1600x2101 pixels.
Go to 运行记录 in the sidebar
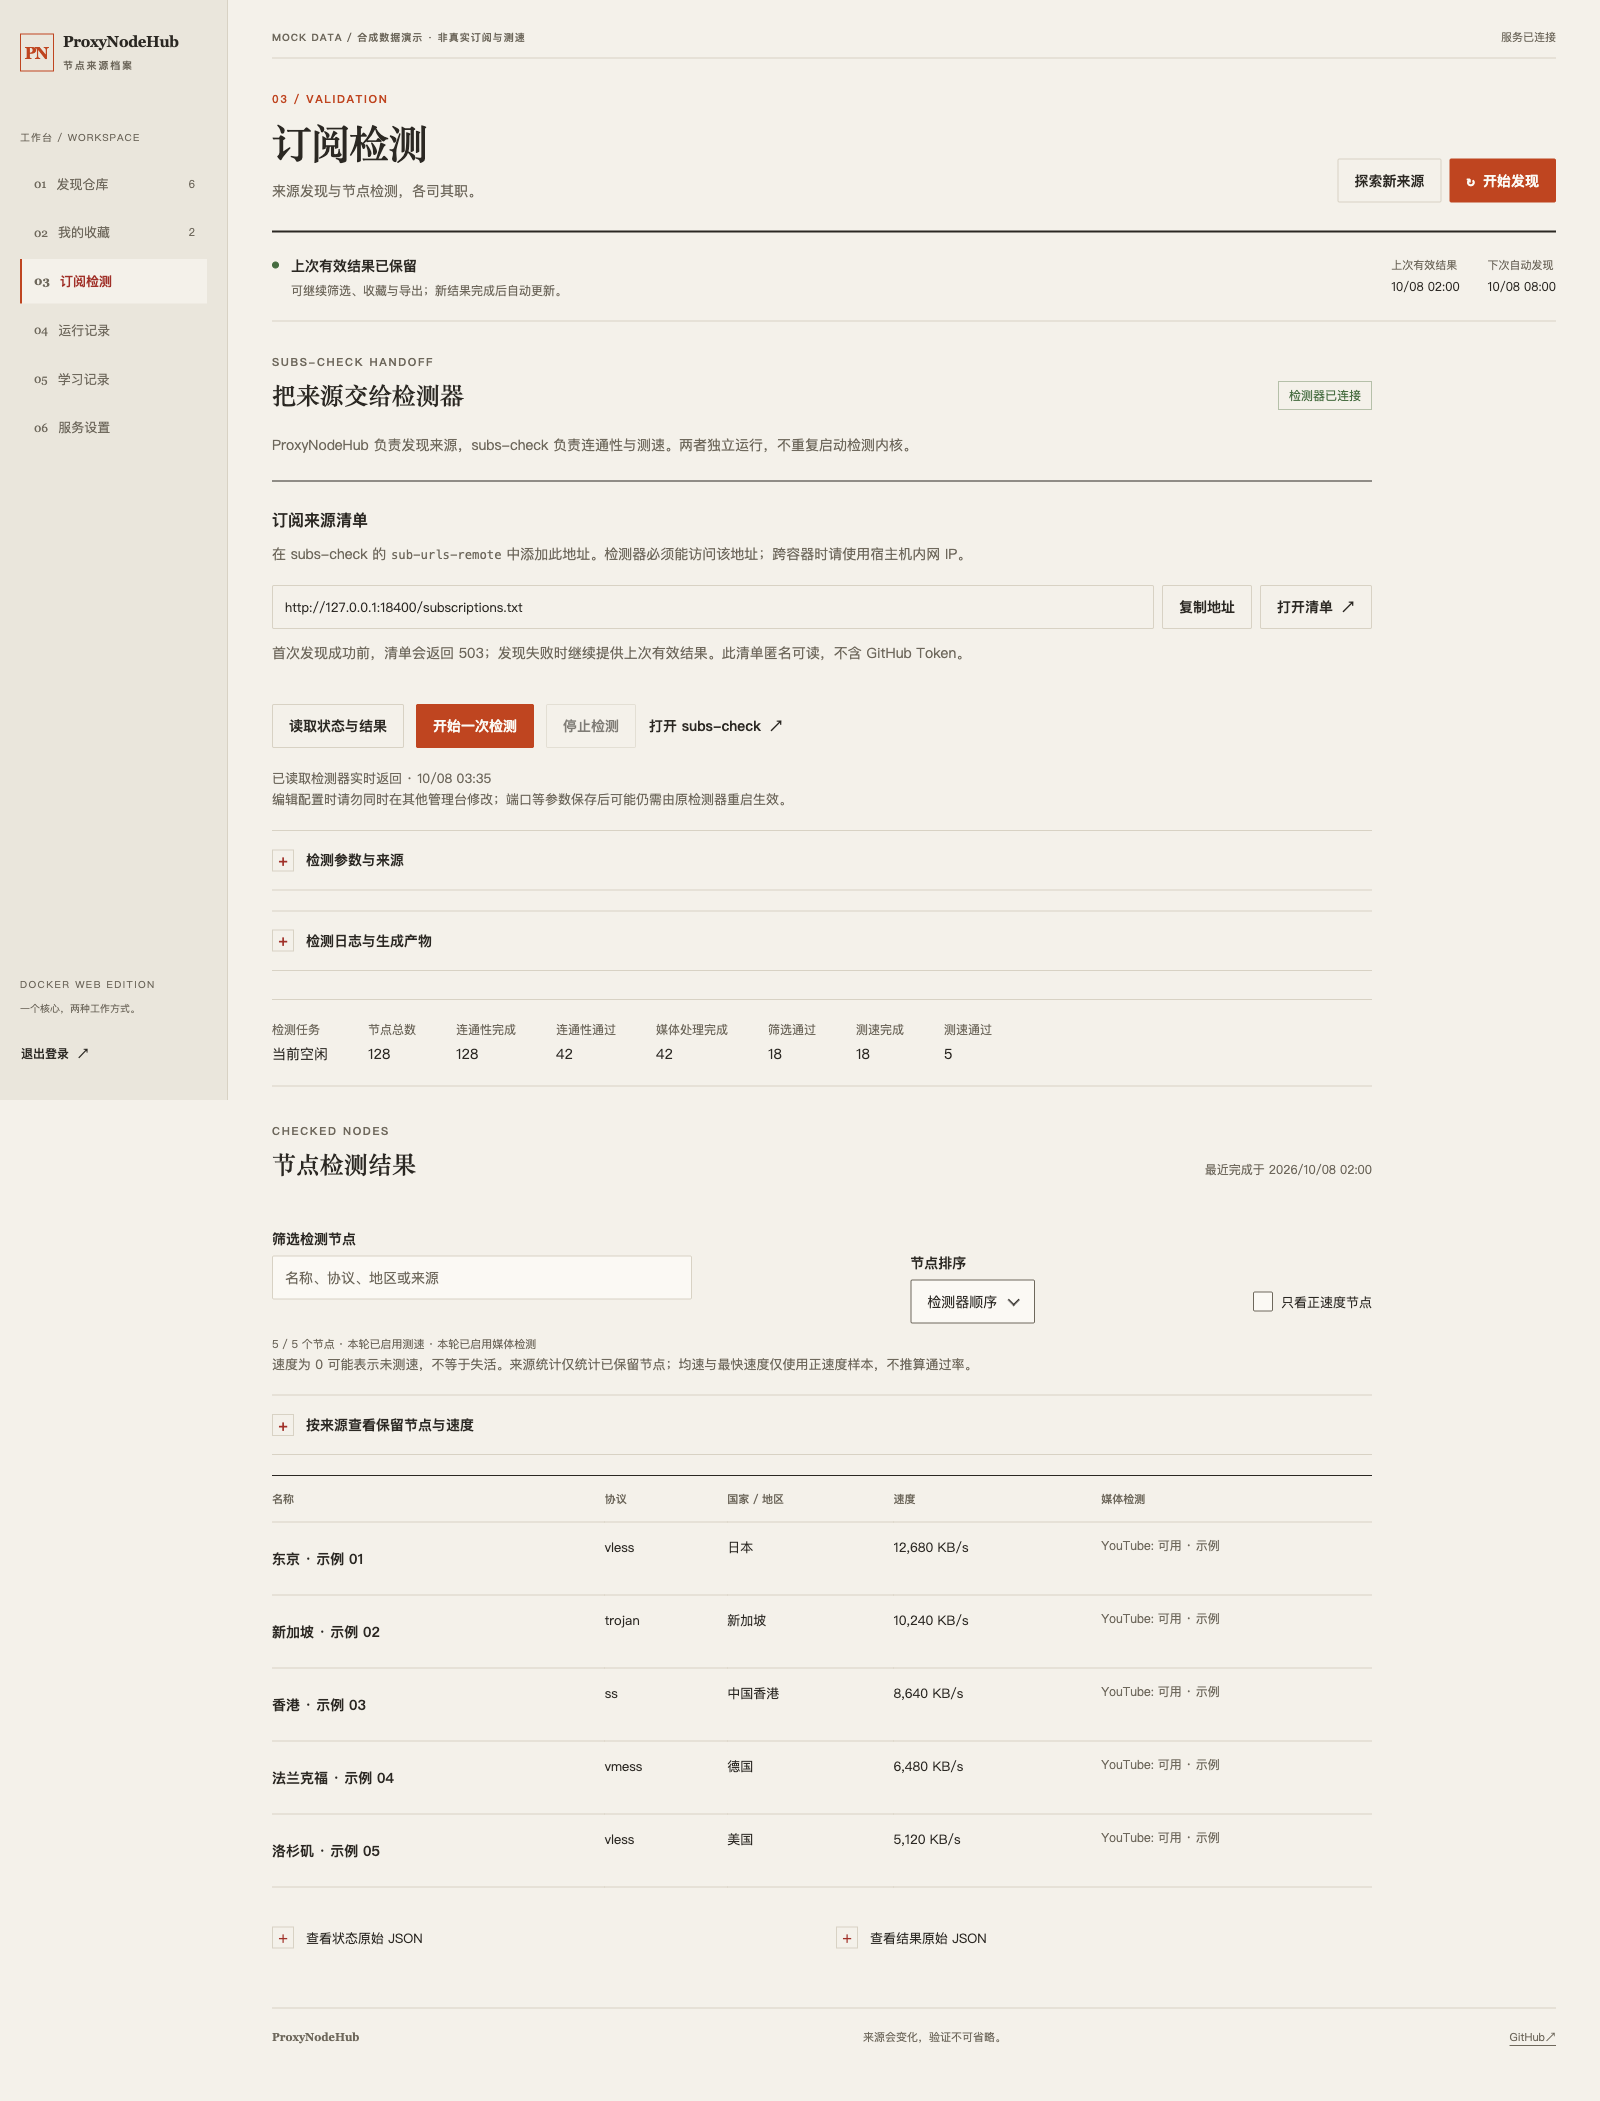[114, 330]
